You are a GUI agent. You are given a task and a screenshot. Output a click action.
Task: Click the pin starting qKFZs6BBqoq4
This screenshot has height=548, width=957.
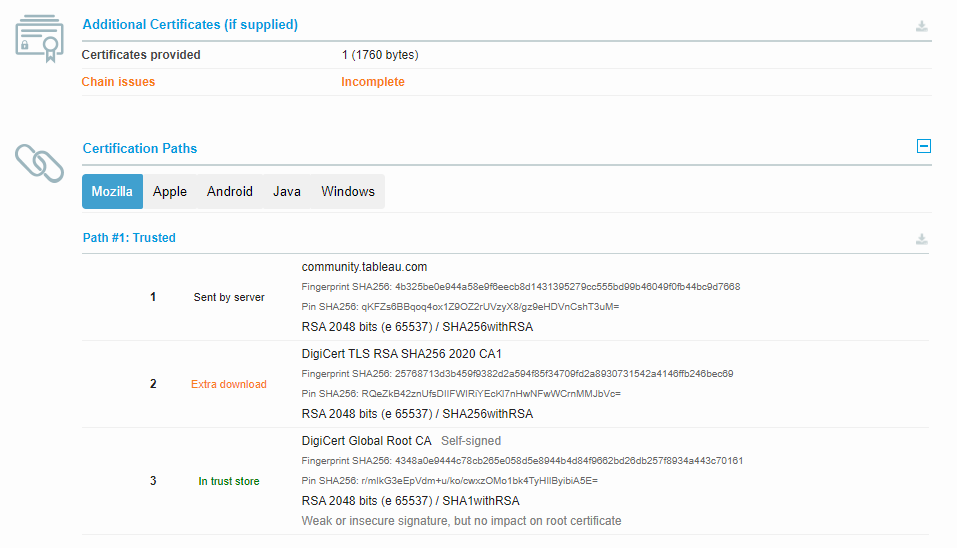[460, 307]
